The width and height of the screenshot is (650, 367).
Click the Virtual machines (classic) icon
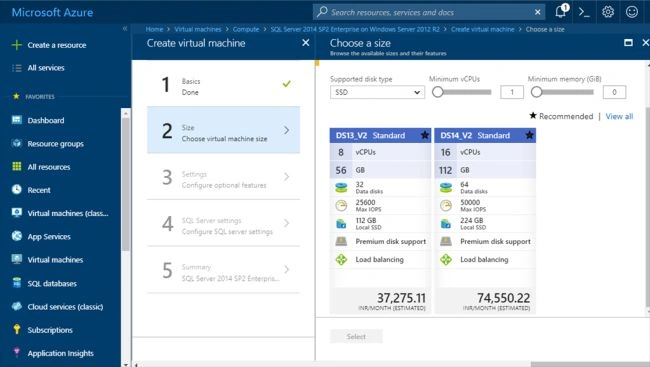17,213
